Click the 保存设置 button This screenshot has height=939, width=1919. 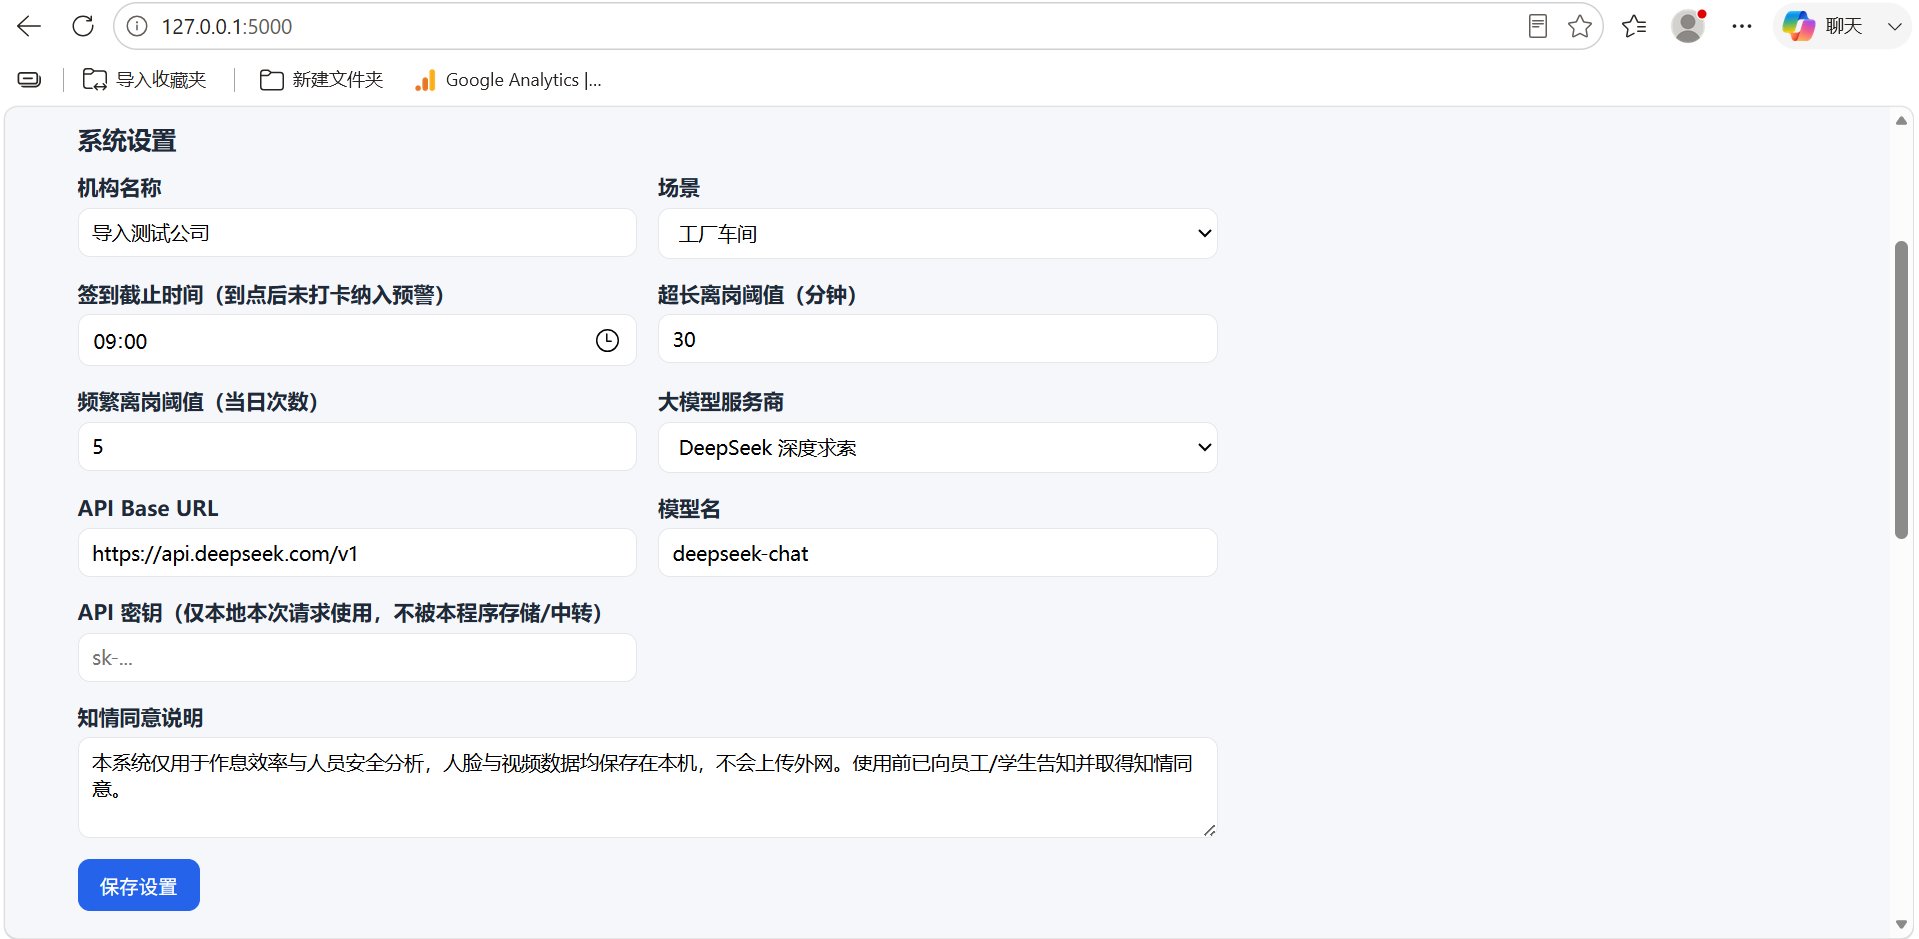tap(139, 886)
